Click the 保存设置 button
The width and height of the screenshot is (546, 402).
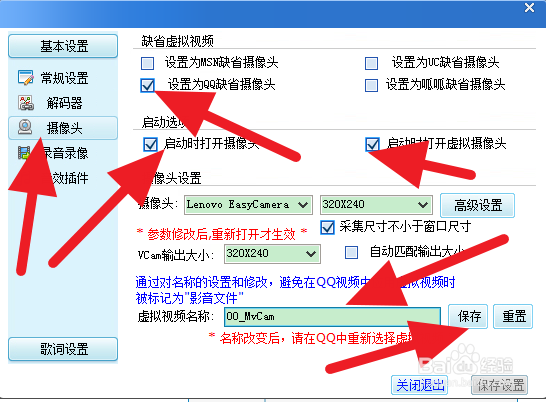point(500,385)
